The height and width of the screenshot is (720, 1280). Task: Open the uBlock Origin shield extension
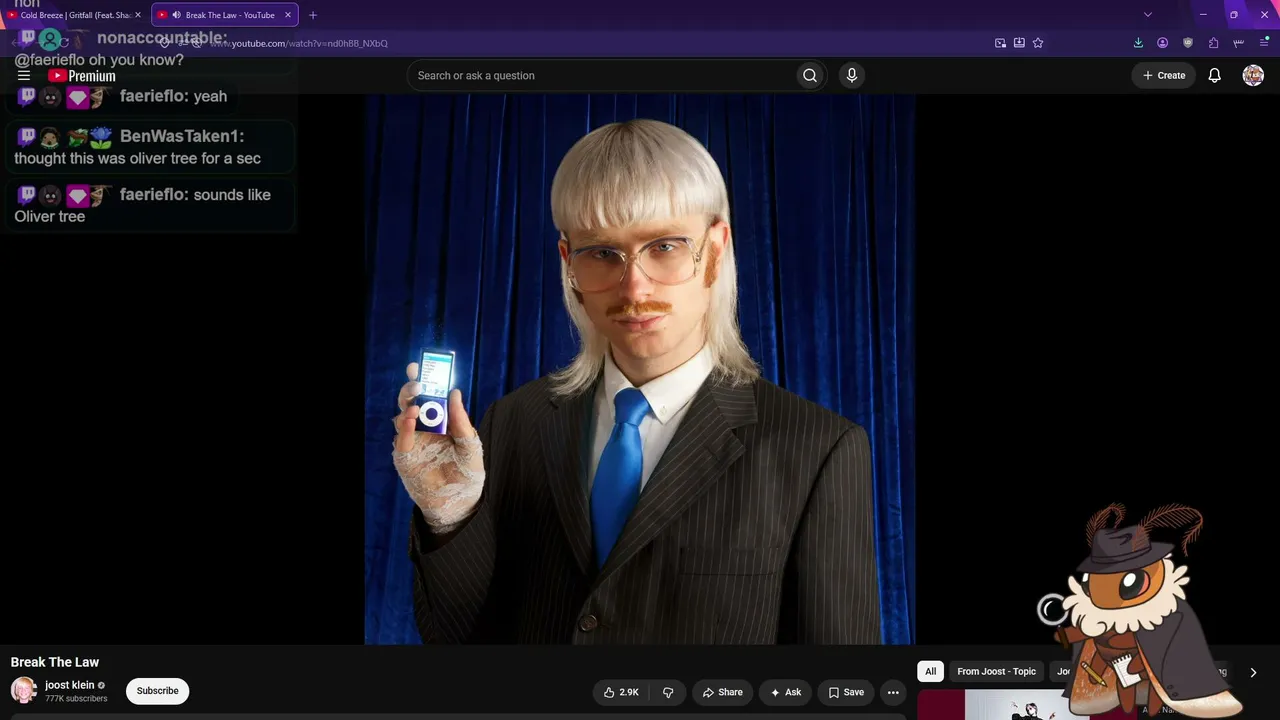[1188, 43]
